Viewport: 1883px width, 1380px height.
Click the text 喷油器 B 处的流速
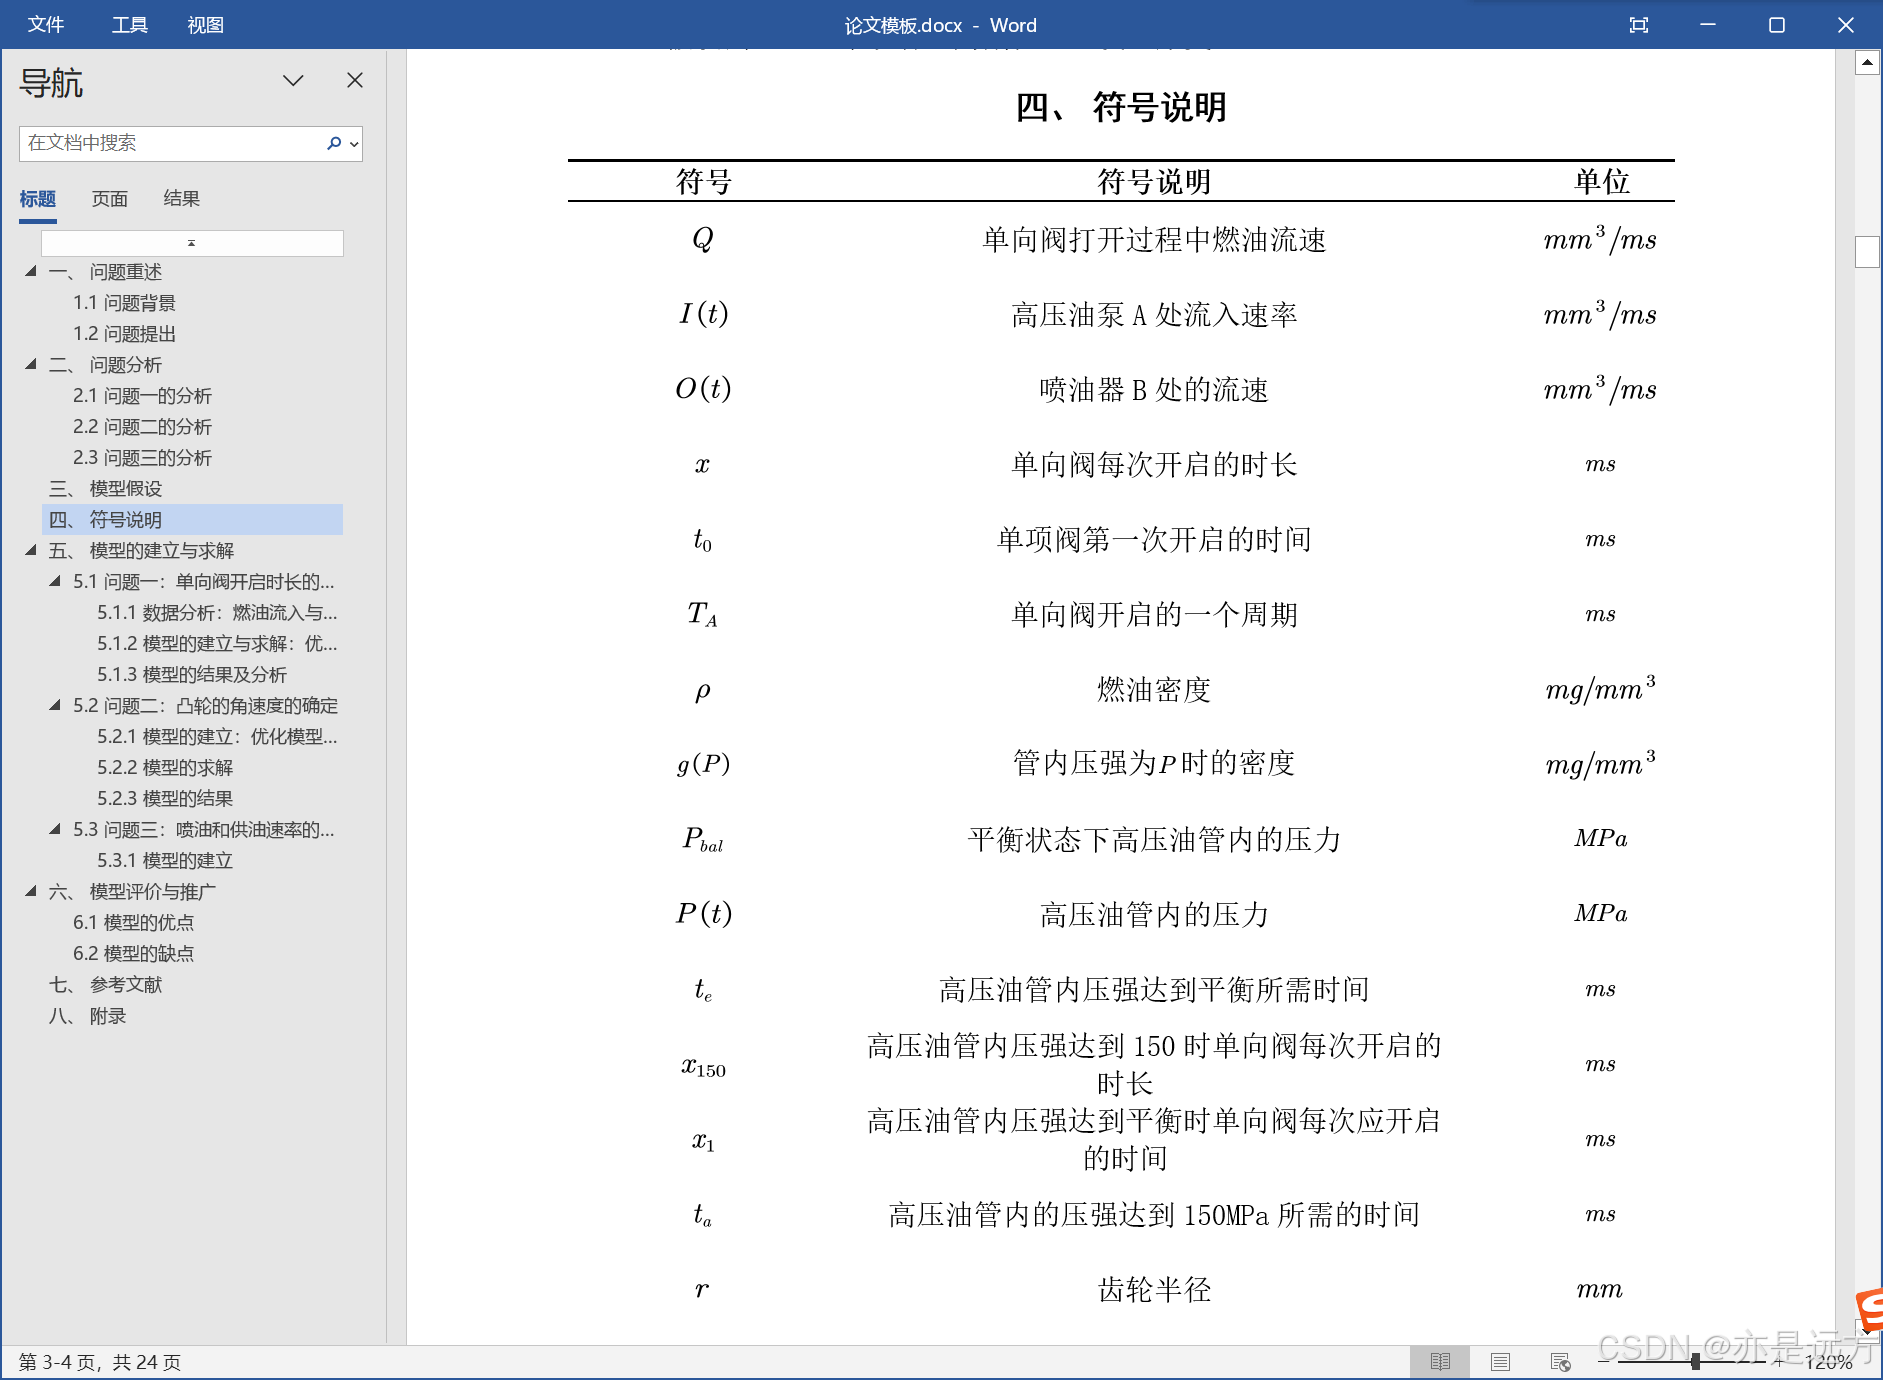coord(1154,389)
